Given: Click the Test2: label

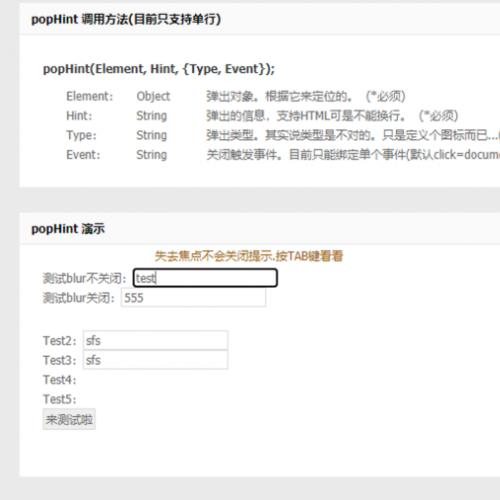Looking at the screenshot, I should click(60, 341).
